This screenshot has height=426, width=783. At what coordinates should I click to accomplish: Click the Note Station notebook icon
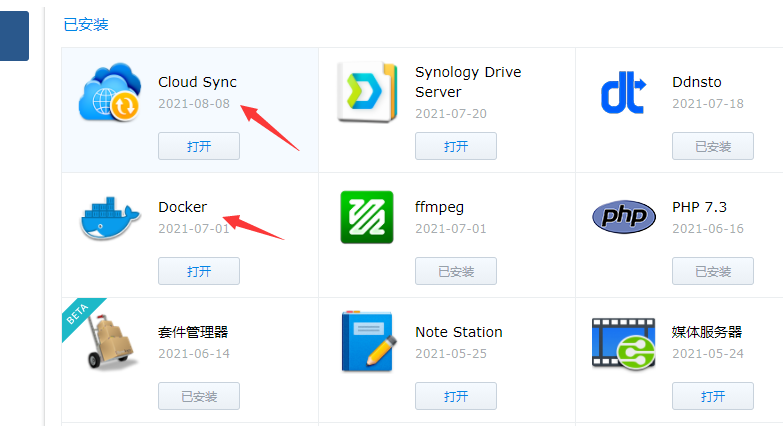(x=369, y=342)
